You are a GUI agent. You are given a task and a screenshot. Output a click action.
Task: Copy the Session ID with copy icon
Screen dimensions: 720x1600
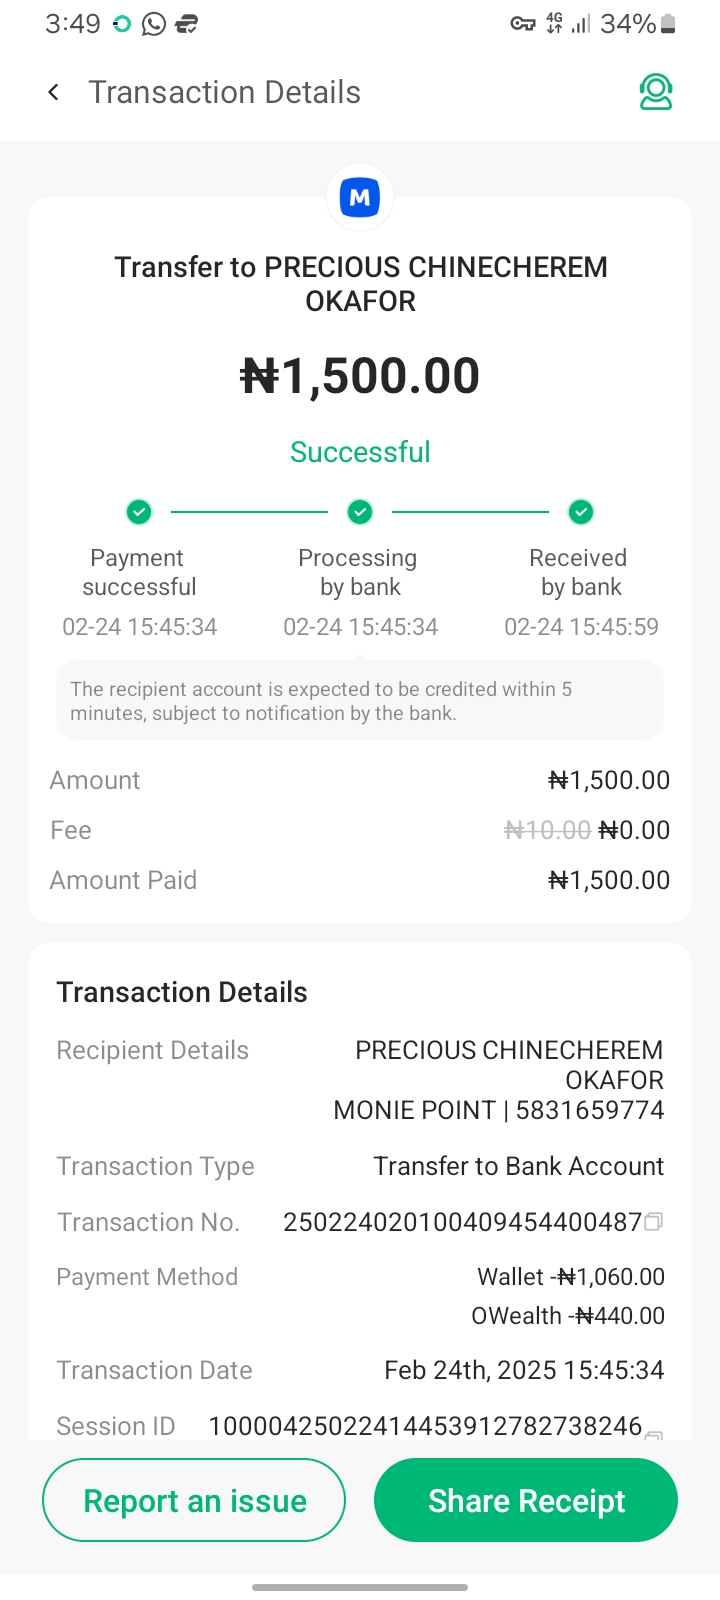(x=654, y=1434)
